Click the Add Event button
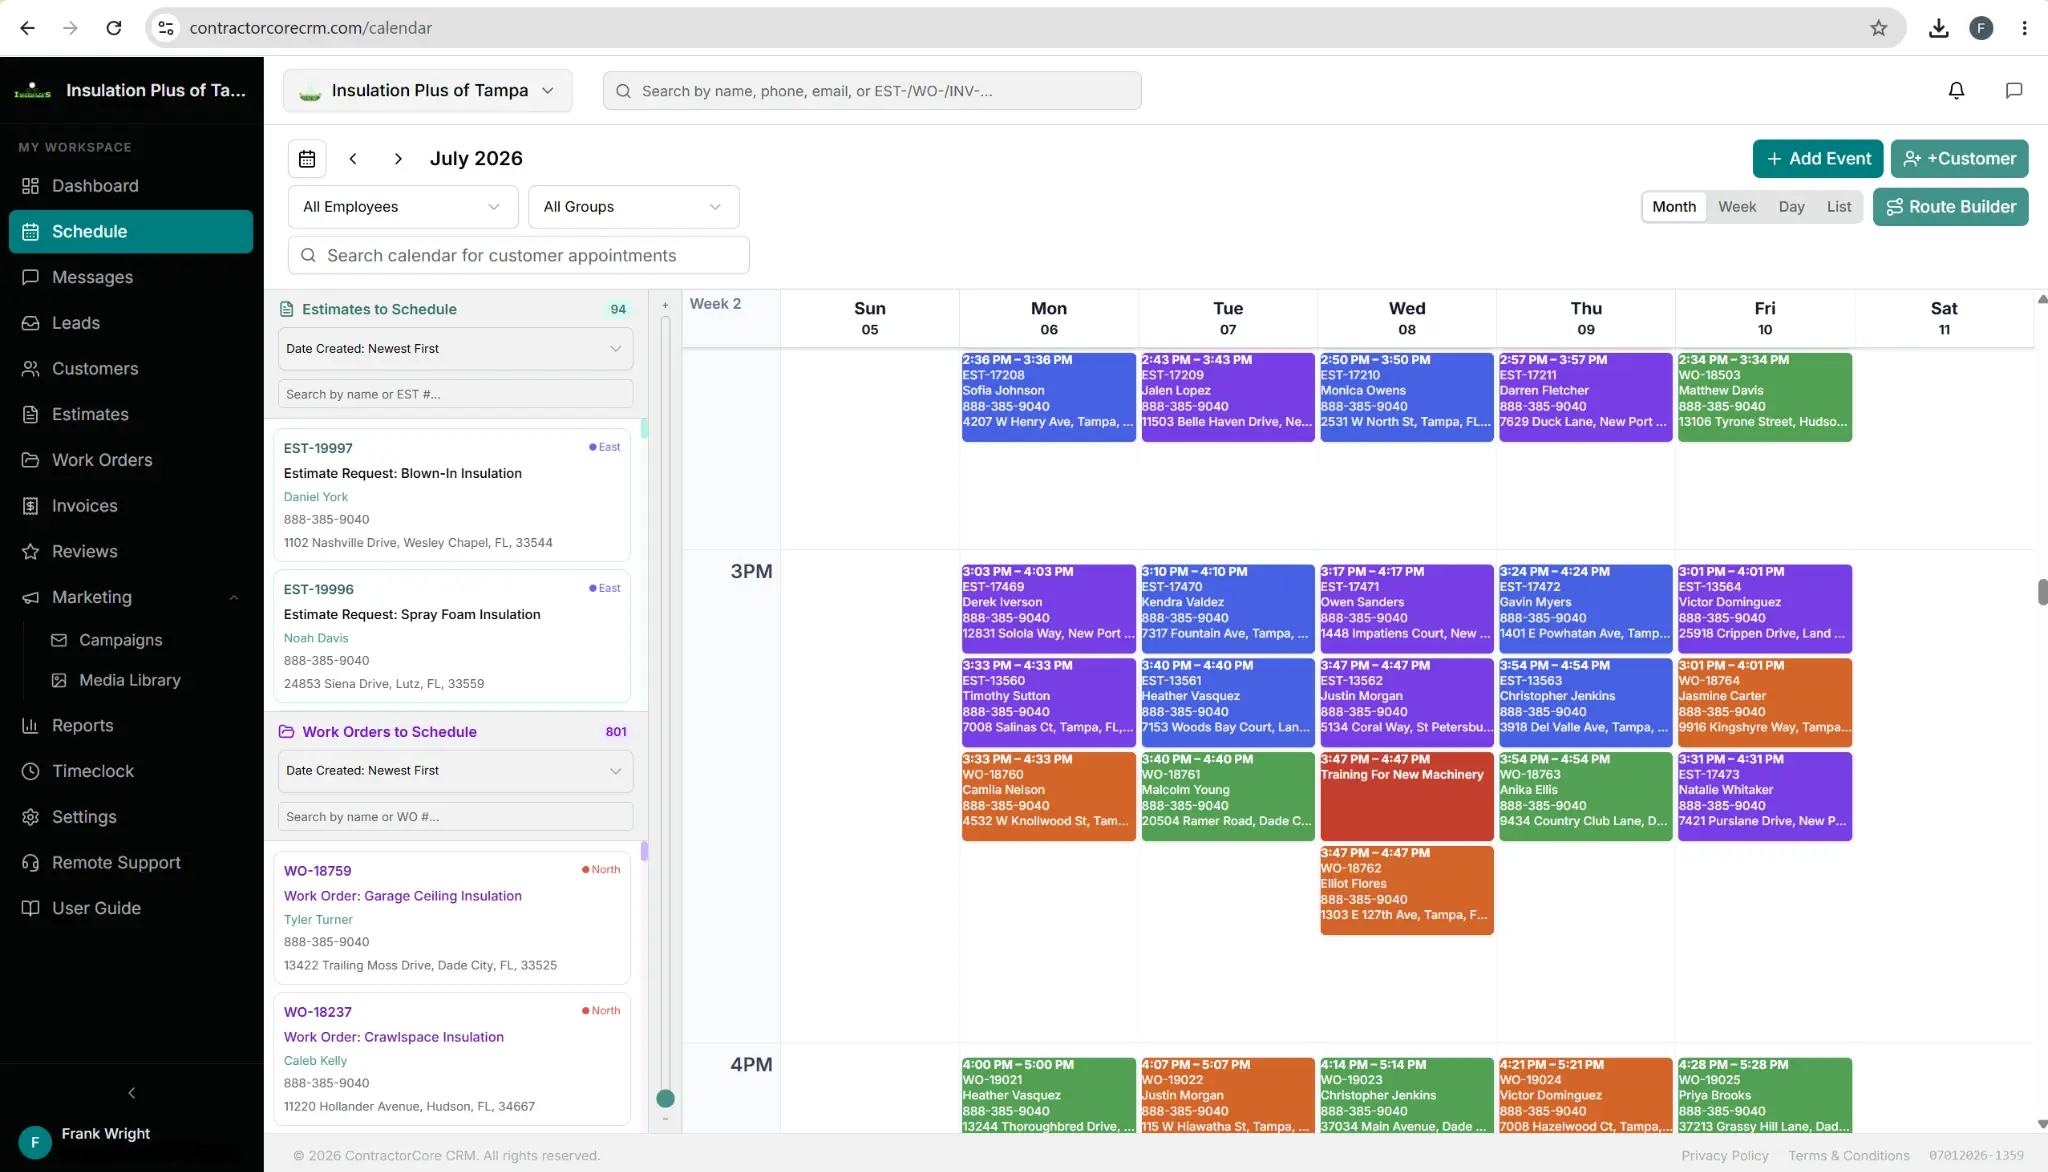 pyautogui.click(x=1818, y=159)
